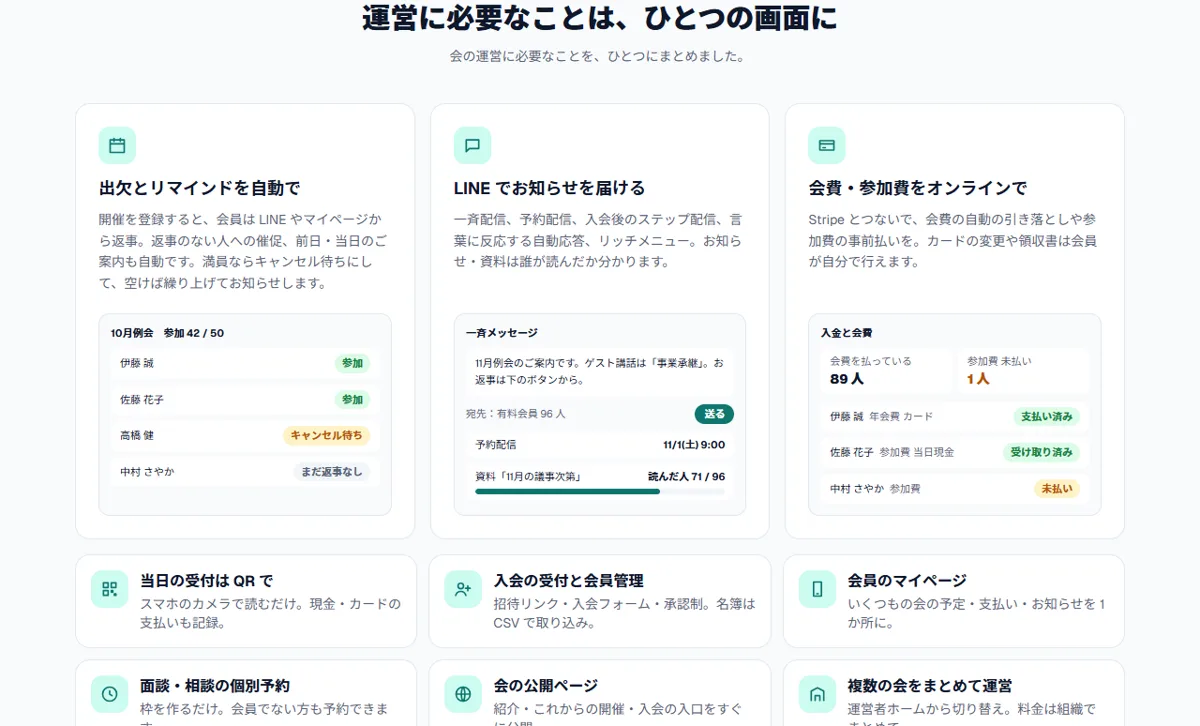Open the 会の公開ページ feature card title
The height and width of the screenshot is (726, 1200).
coord(545,685)
